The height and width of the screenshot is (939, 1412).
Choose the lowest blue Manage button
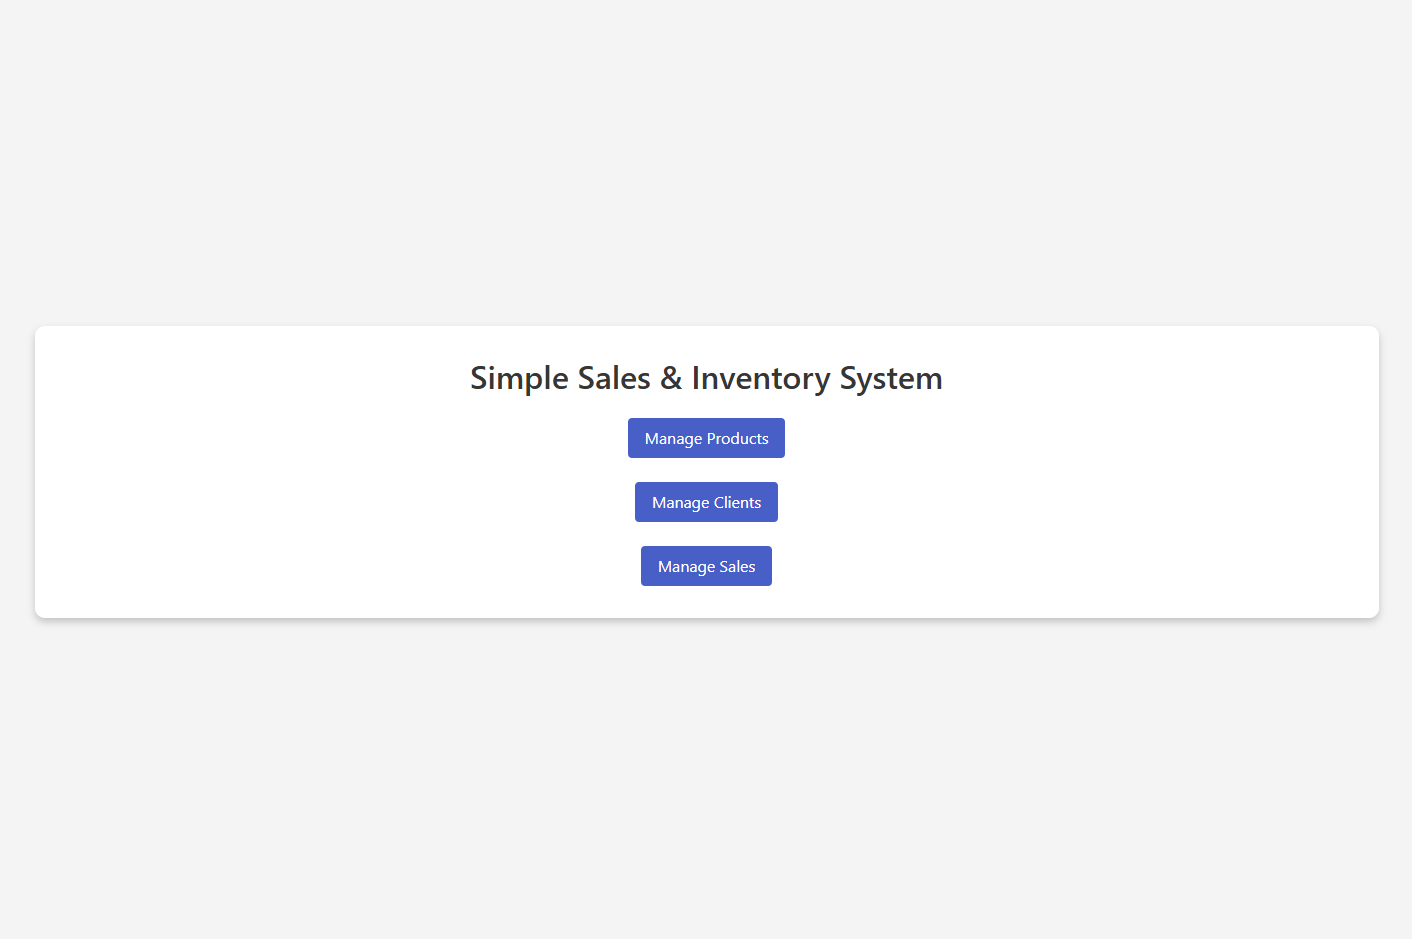[706, 566]
